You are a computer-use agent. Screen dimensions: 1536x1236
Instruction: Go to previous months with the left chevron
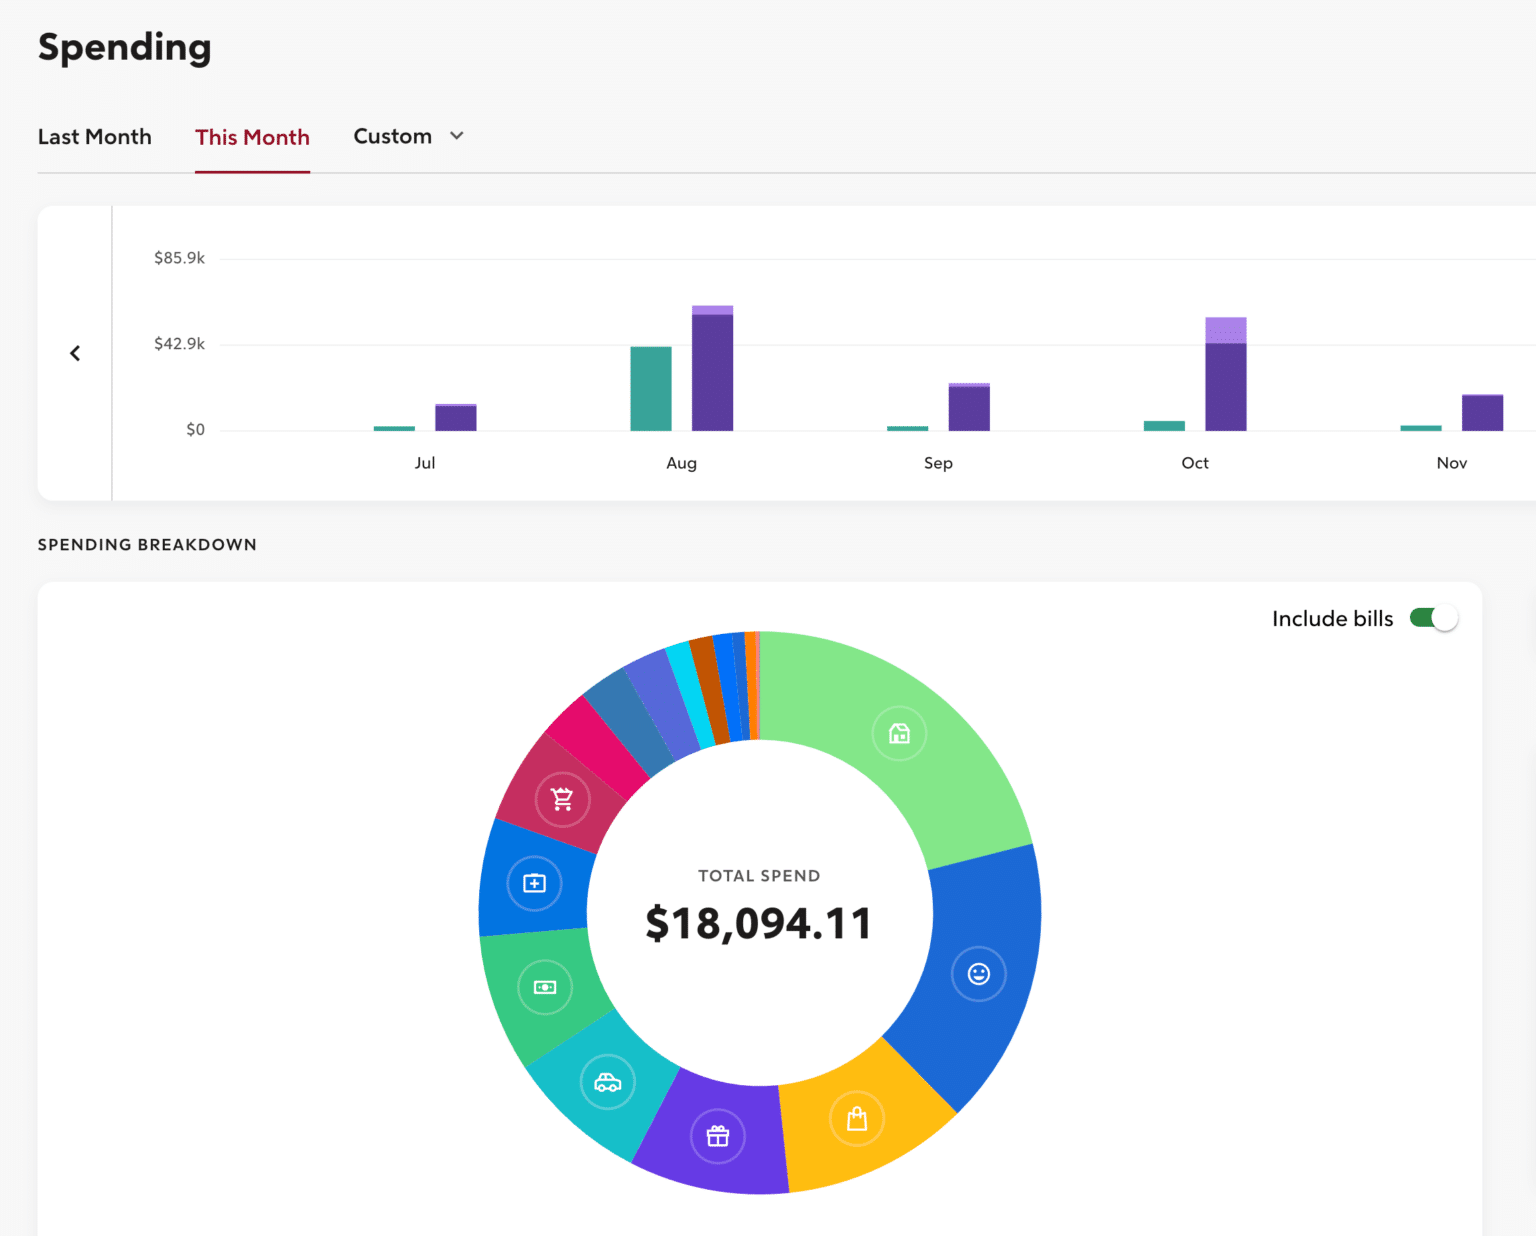(75, 353)
